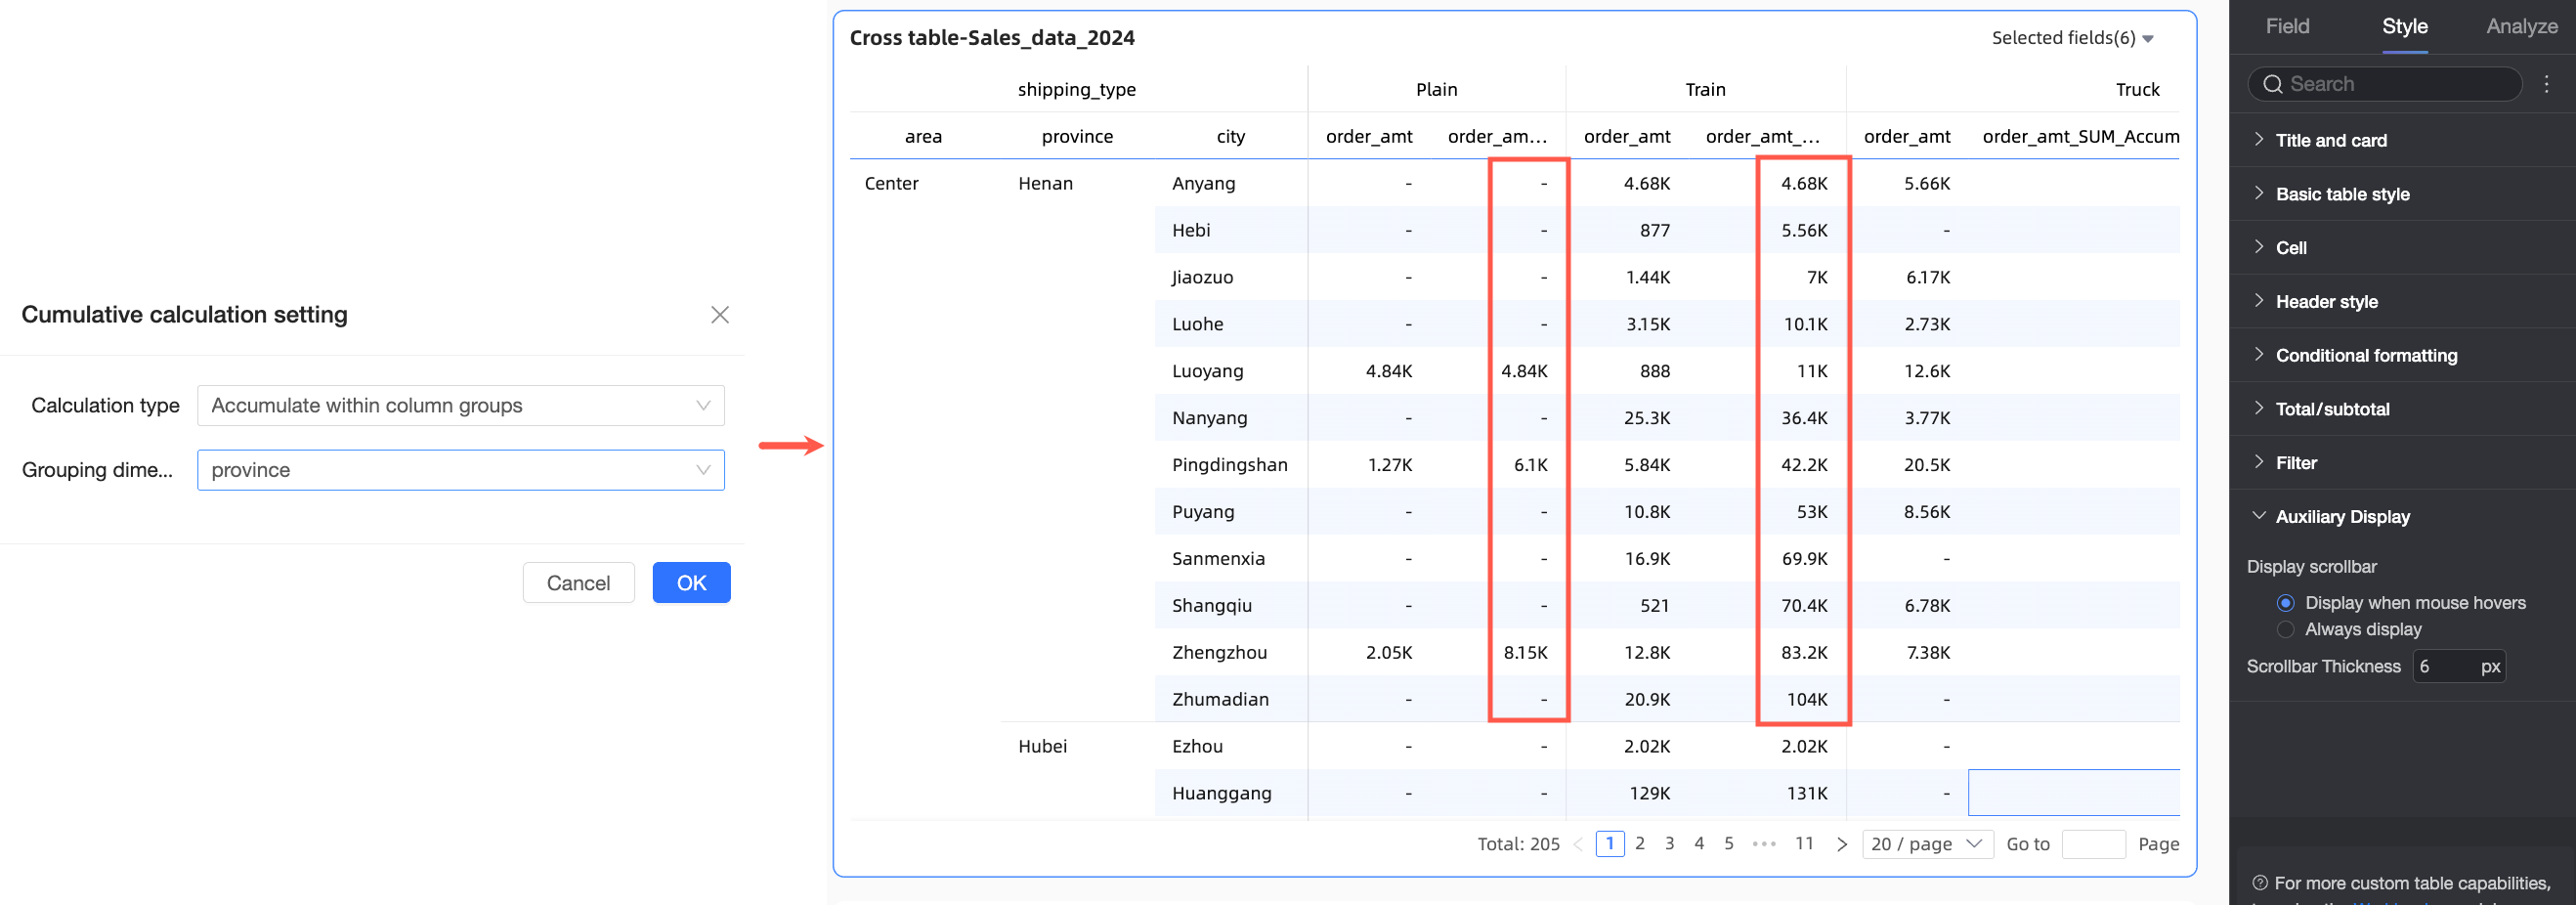Open the three-dot more menu beside Search

2547,84
